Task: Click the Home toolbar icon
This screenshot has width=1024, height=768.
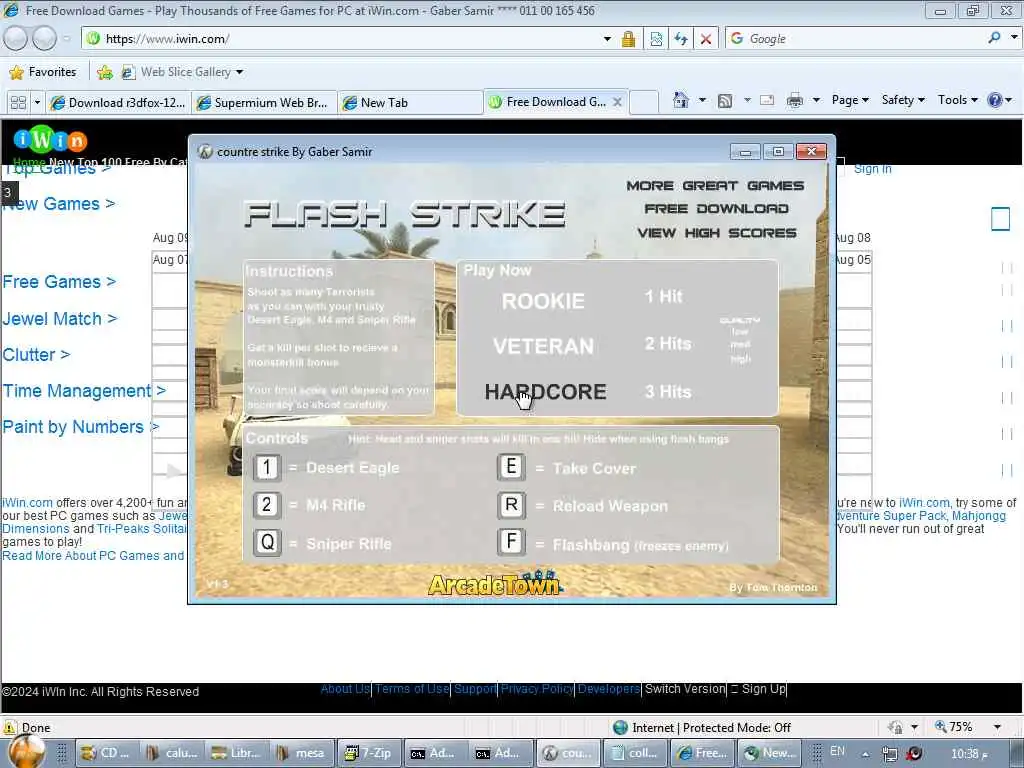Action: pyautogui.click(x=680, y=101)
